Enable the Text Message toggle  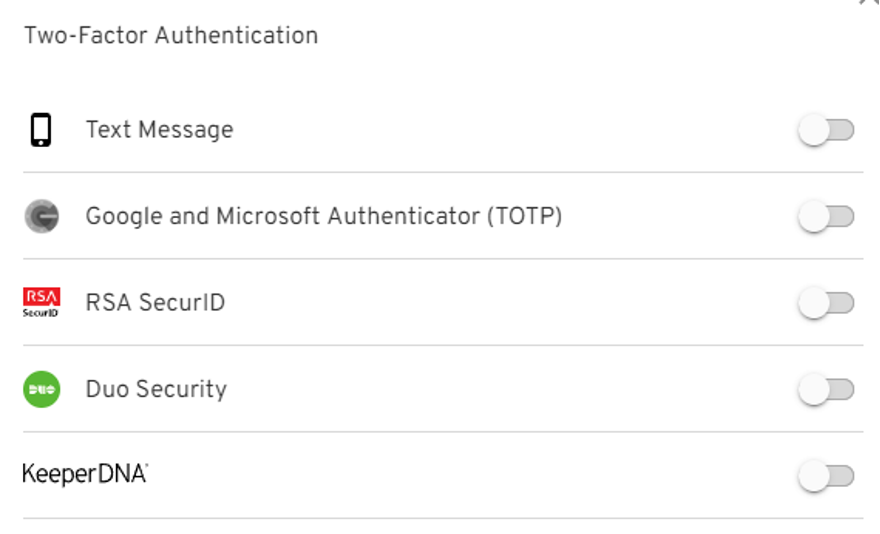[826, 130]
